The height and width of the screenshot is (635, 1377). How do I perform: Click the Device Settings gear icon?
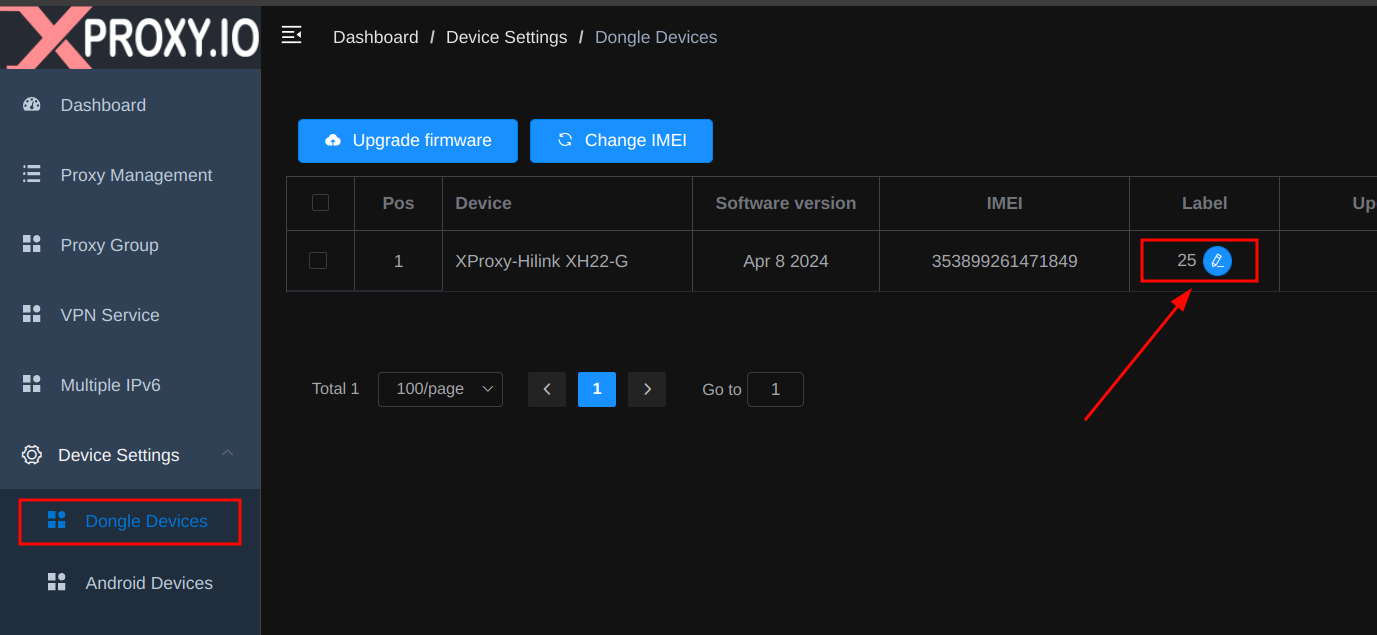coord(32,455)
